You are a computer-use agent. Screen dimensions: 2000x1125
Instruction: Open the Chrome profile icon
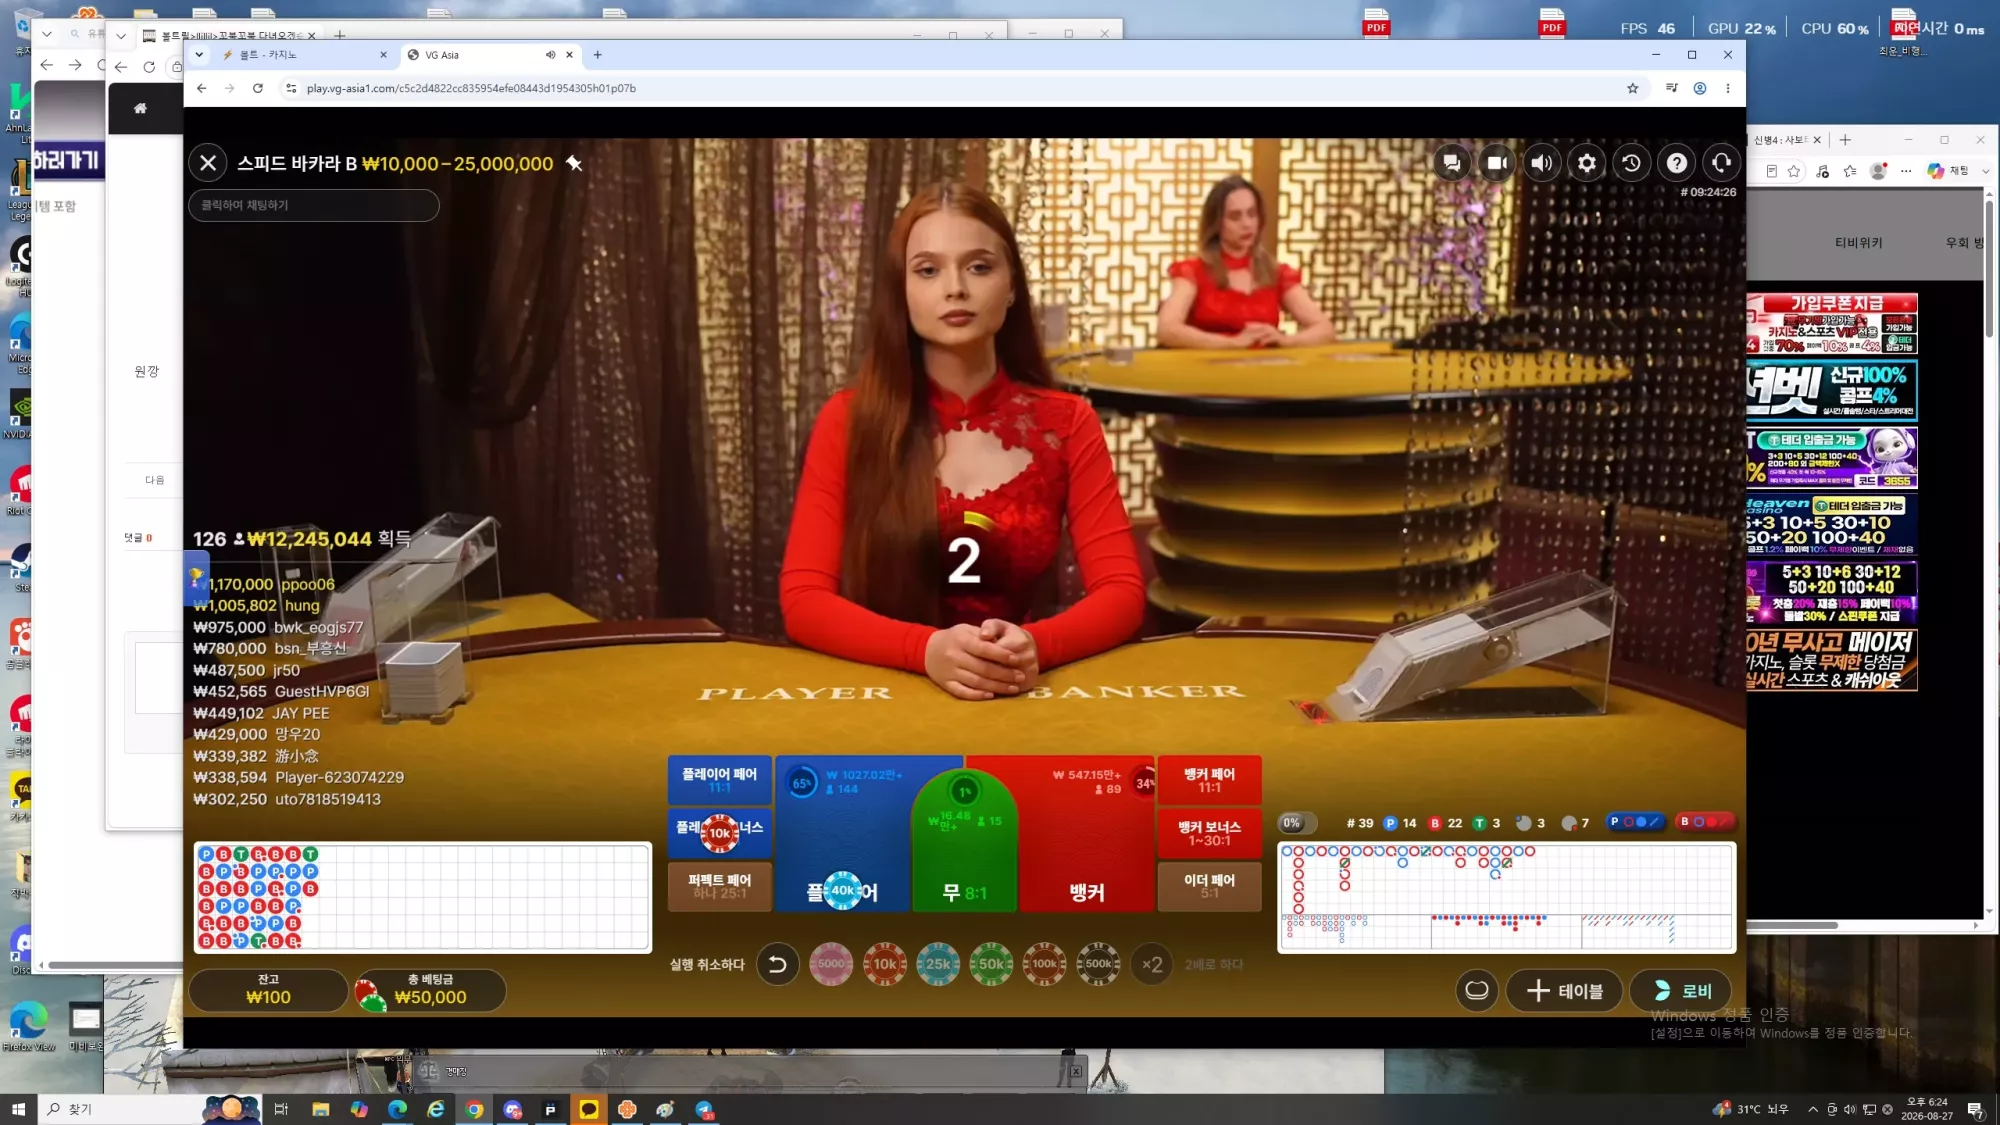point(1699,88)
